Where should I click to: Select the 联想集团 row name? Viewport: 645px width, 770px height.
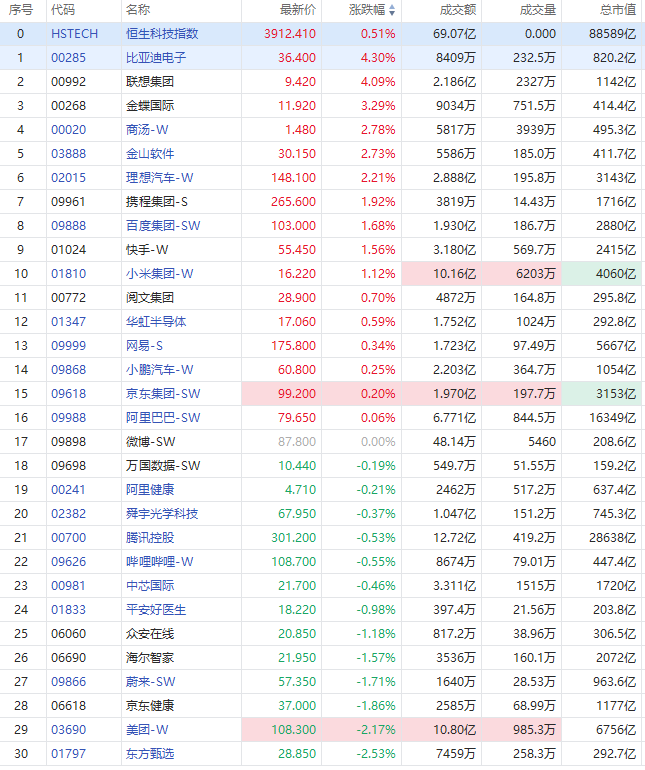click(150, 82)
